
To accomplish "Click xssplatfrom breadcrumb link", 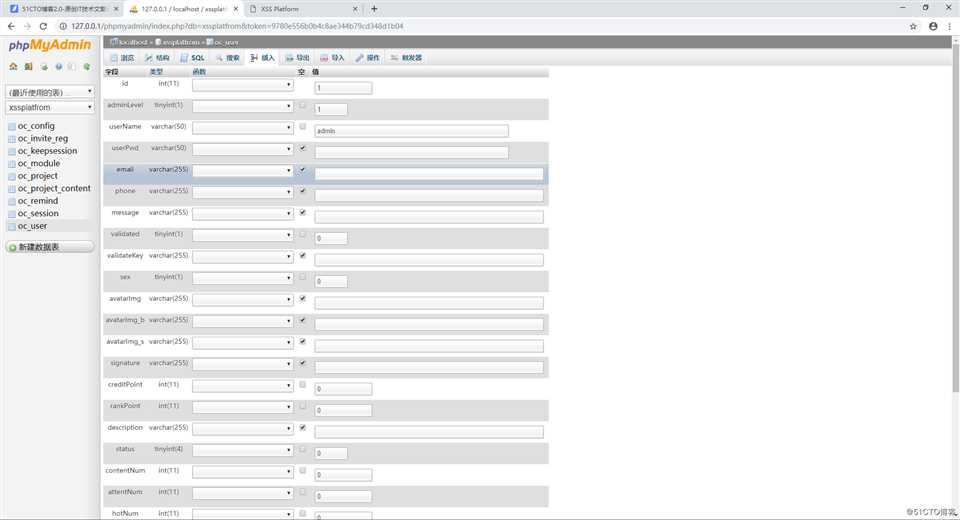I will pyautogui.click(x=181, y=42).
